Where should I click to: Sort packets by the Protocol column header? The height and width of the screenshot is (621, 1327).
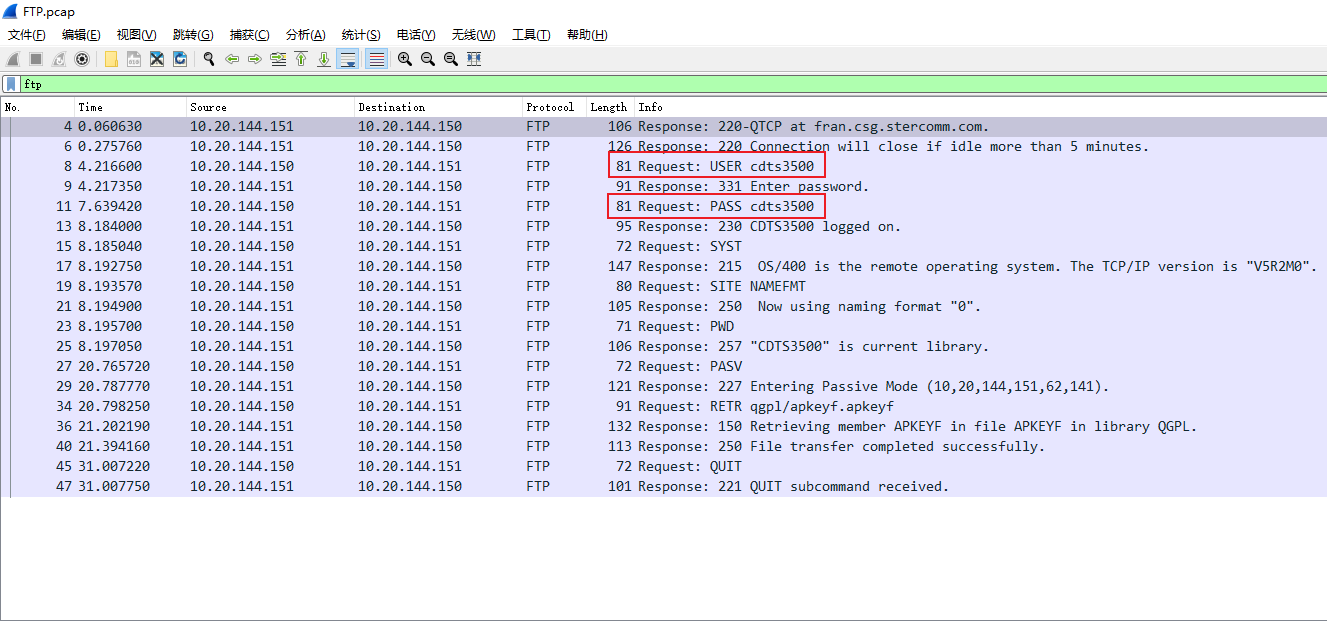point(550,107)
